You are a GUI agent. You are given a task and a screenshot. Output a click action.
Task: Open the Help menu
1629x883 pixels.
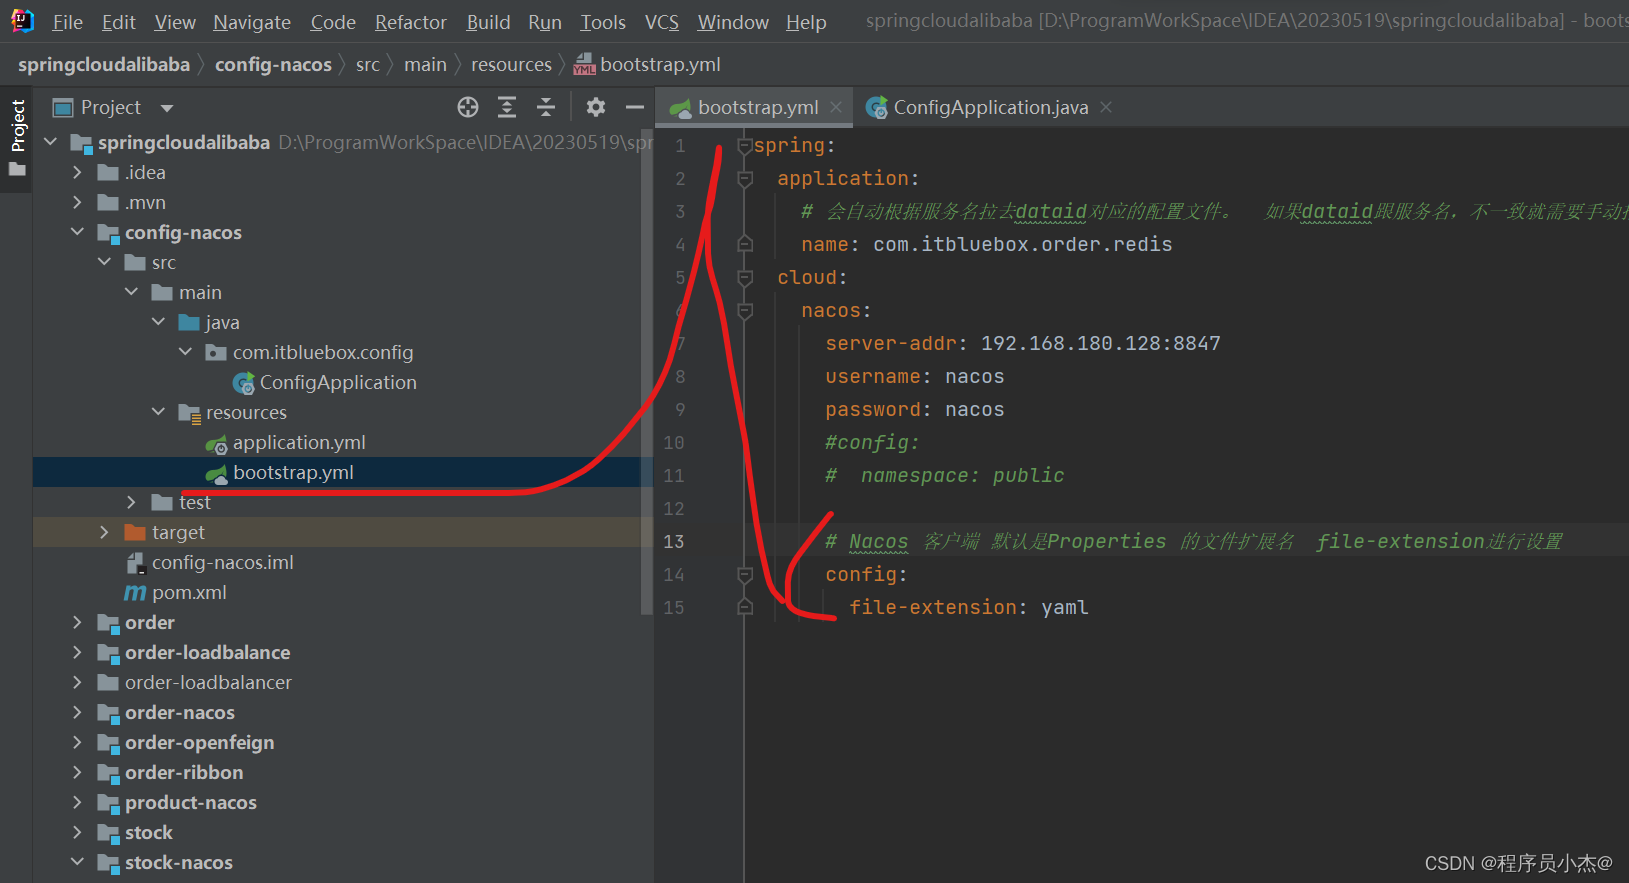[806, 22]
